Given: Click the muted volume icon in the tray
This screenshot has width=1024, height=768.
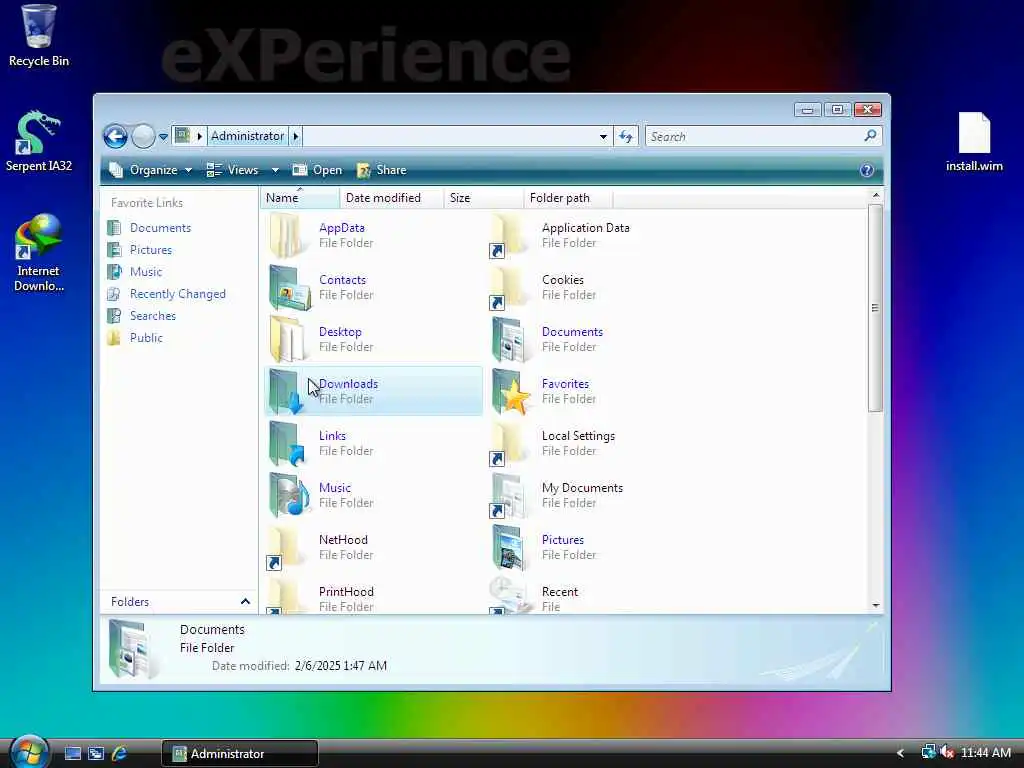Looking at the screenshot, I should coord(947,752).
